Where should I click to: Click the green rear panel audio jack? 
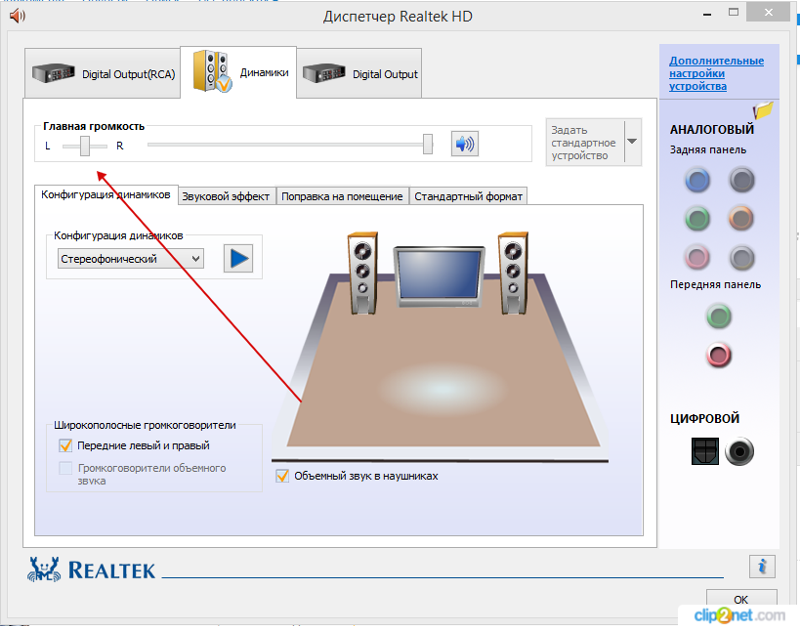pyautogui.click(x=697, y=219)
